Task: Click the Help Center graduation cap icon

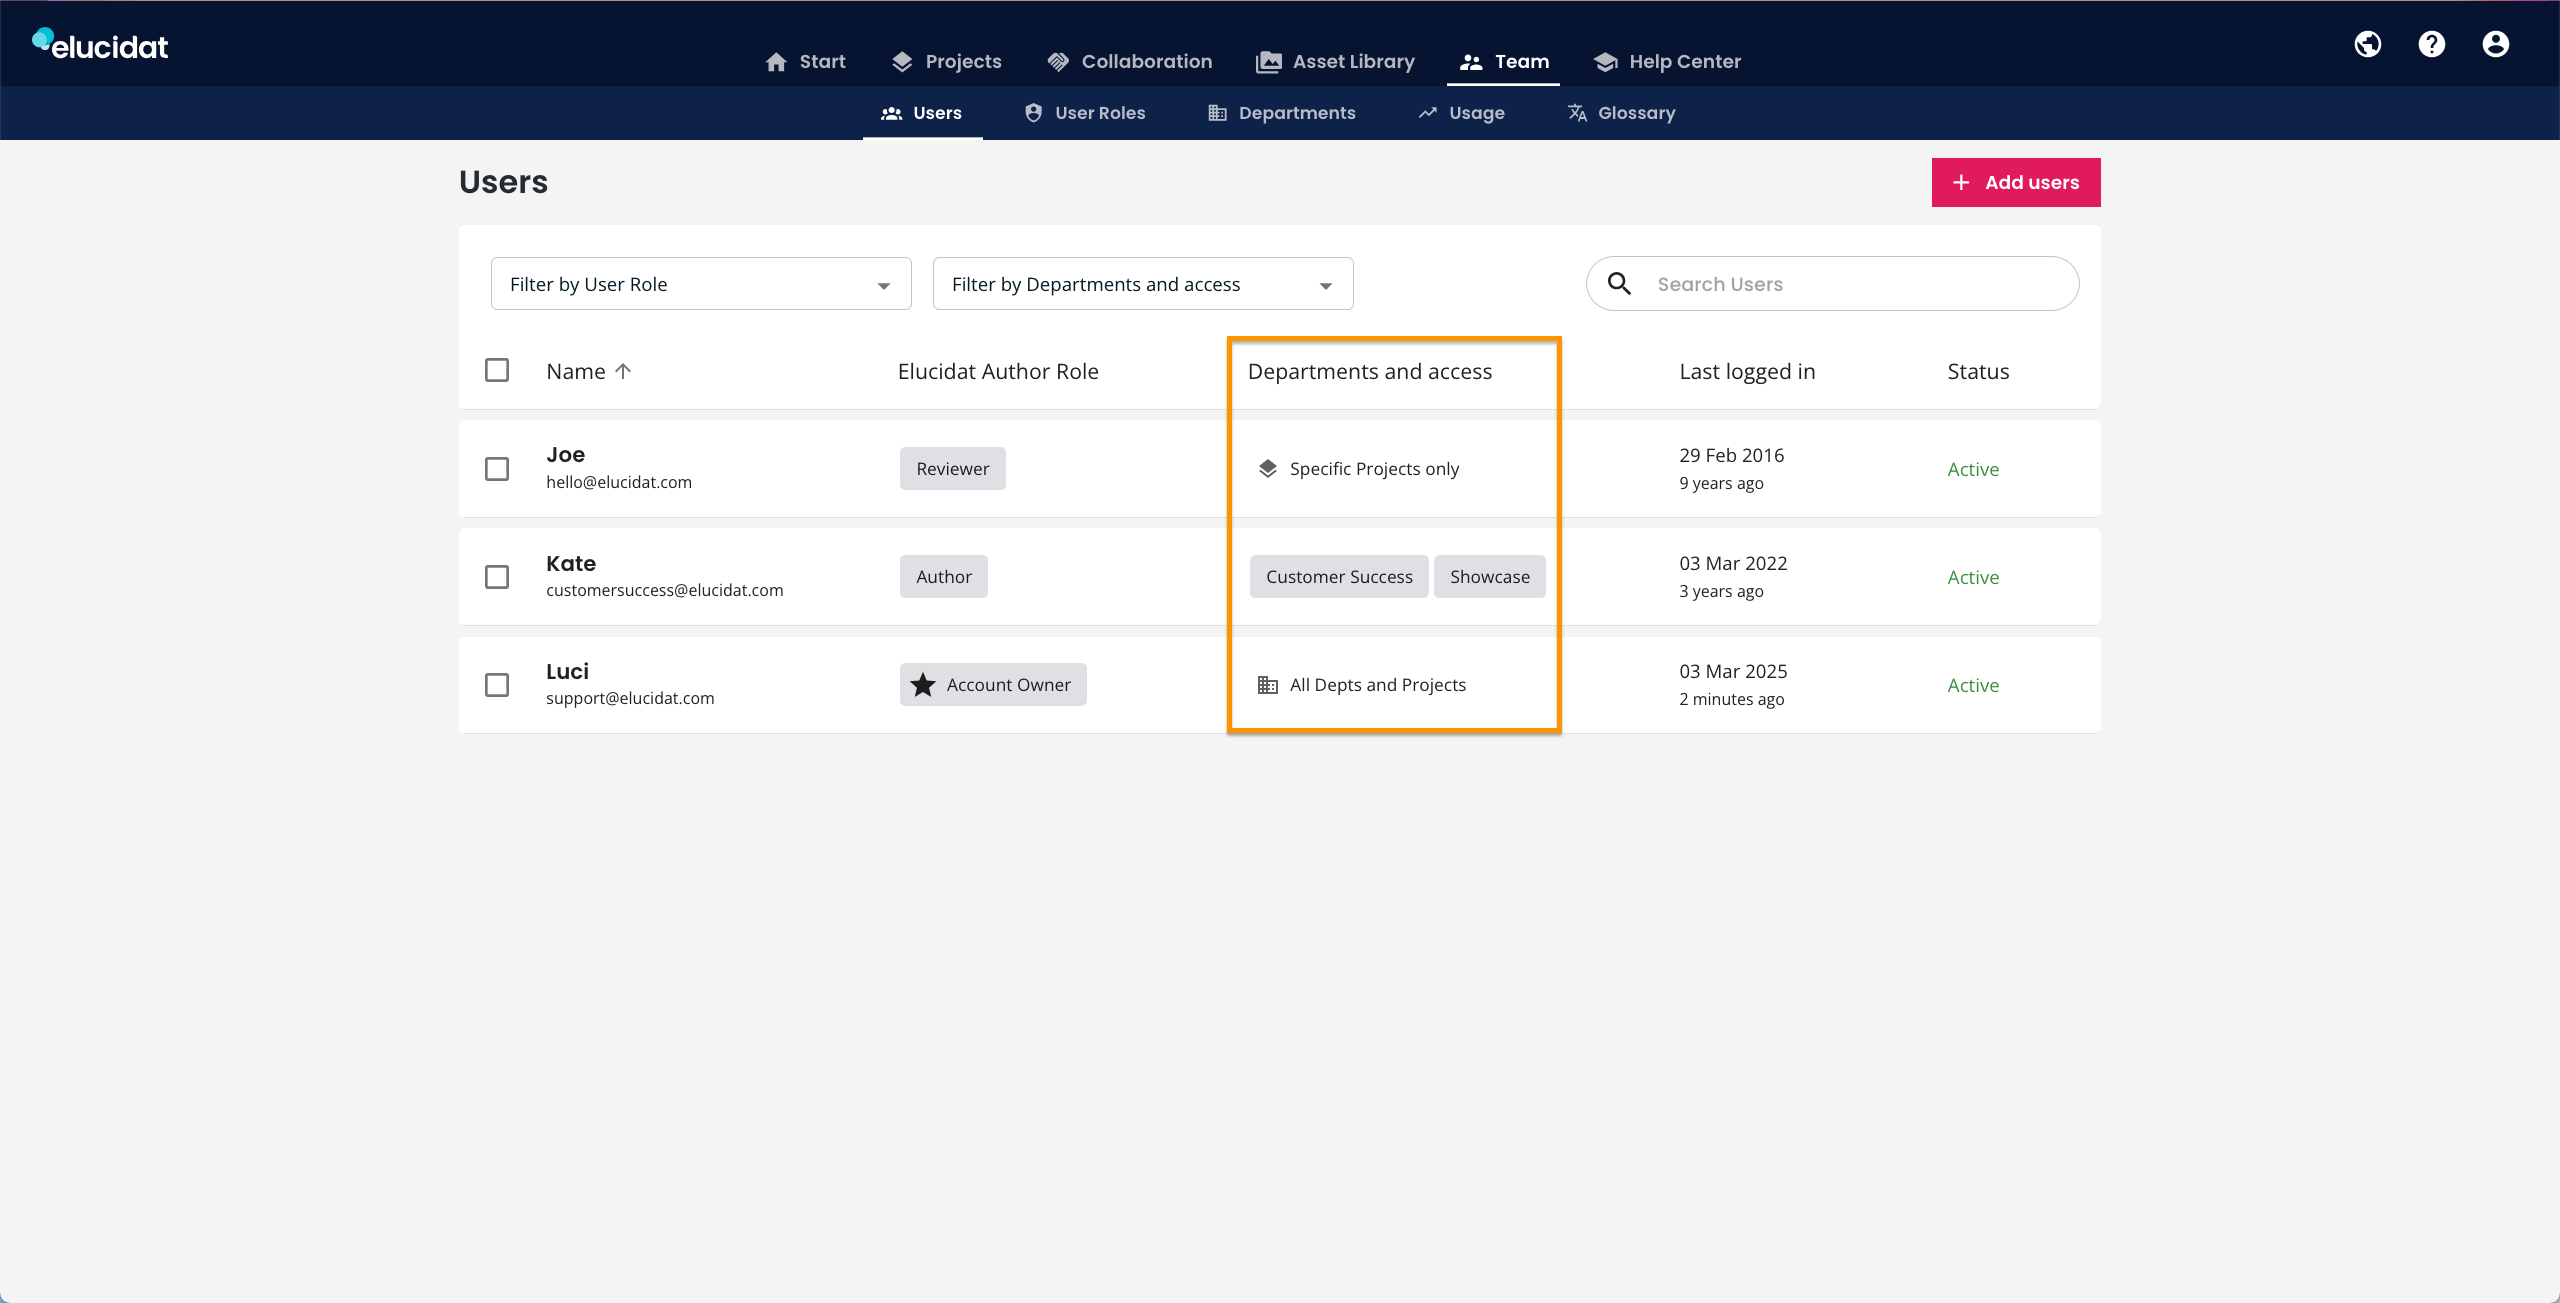Action: point(1606,62)
